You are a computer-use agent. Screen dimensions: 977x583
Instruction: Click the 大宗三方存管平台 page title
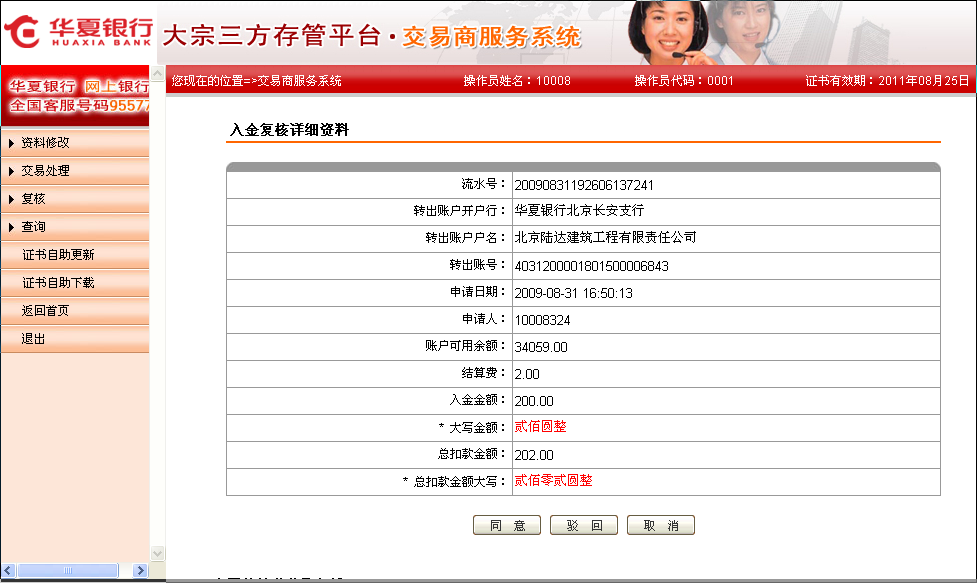[x=272, y=36]
